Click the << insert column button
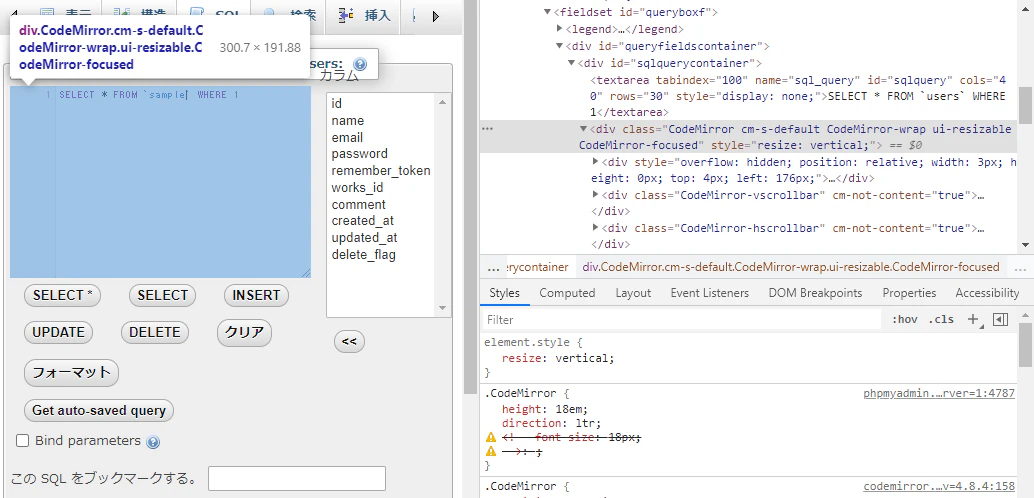Image resolution: width=1034 pixels, height=498 pixels. [x=350, y=342]
